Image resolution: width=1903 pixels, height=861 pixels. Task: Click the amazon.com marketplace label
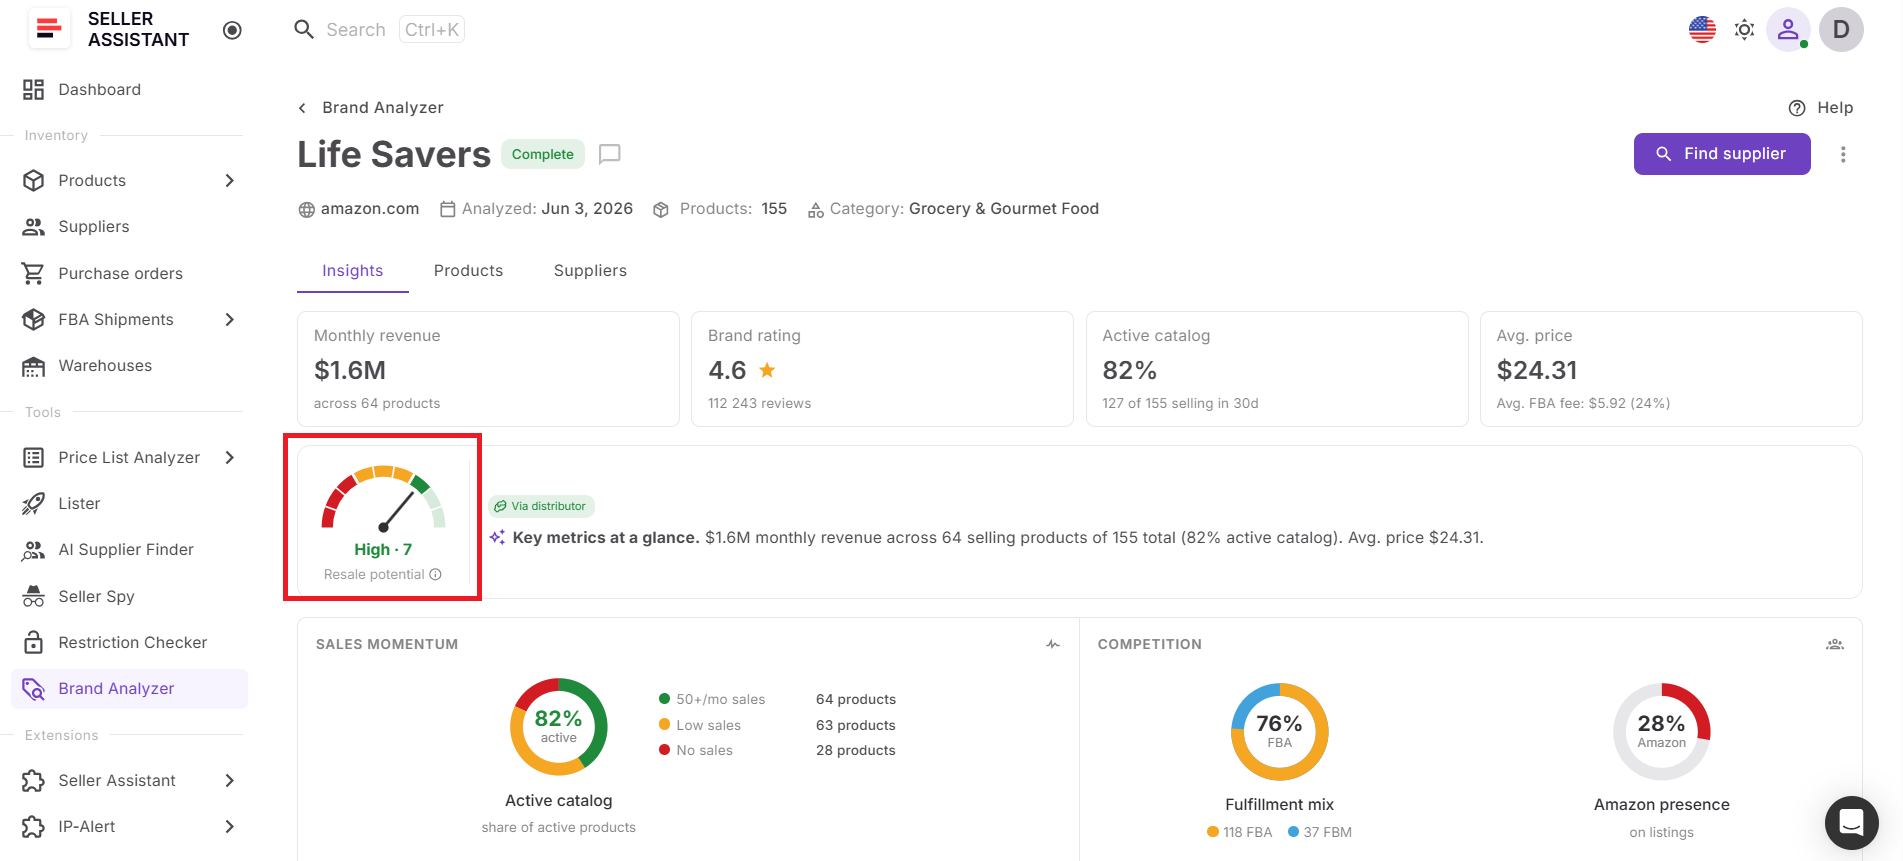point(359,209)
